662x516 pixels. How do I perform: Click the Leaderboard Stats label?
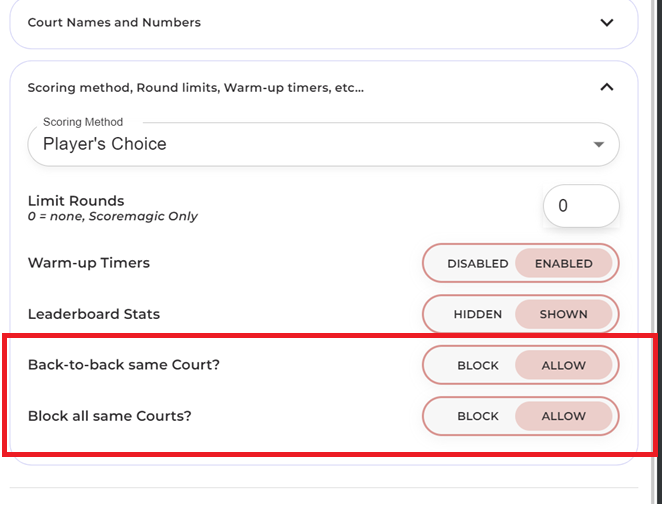pos(94,314)
